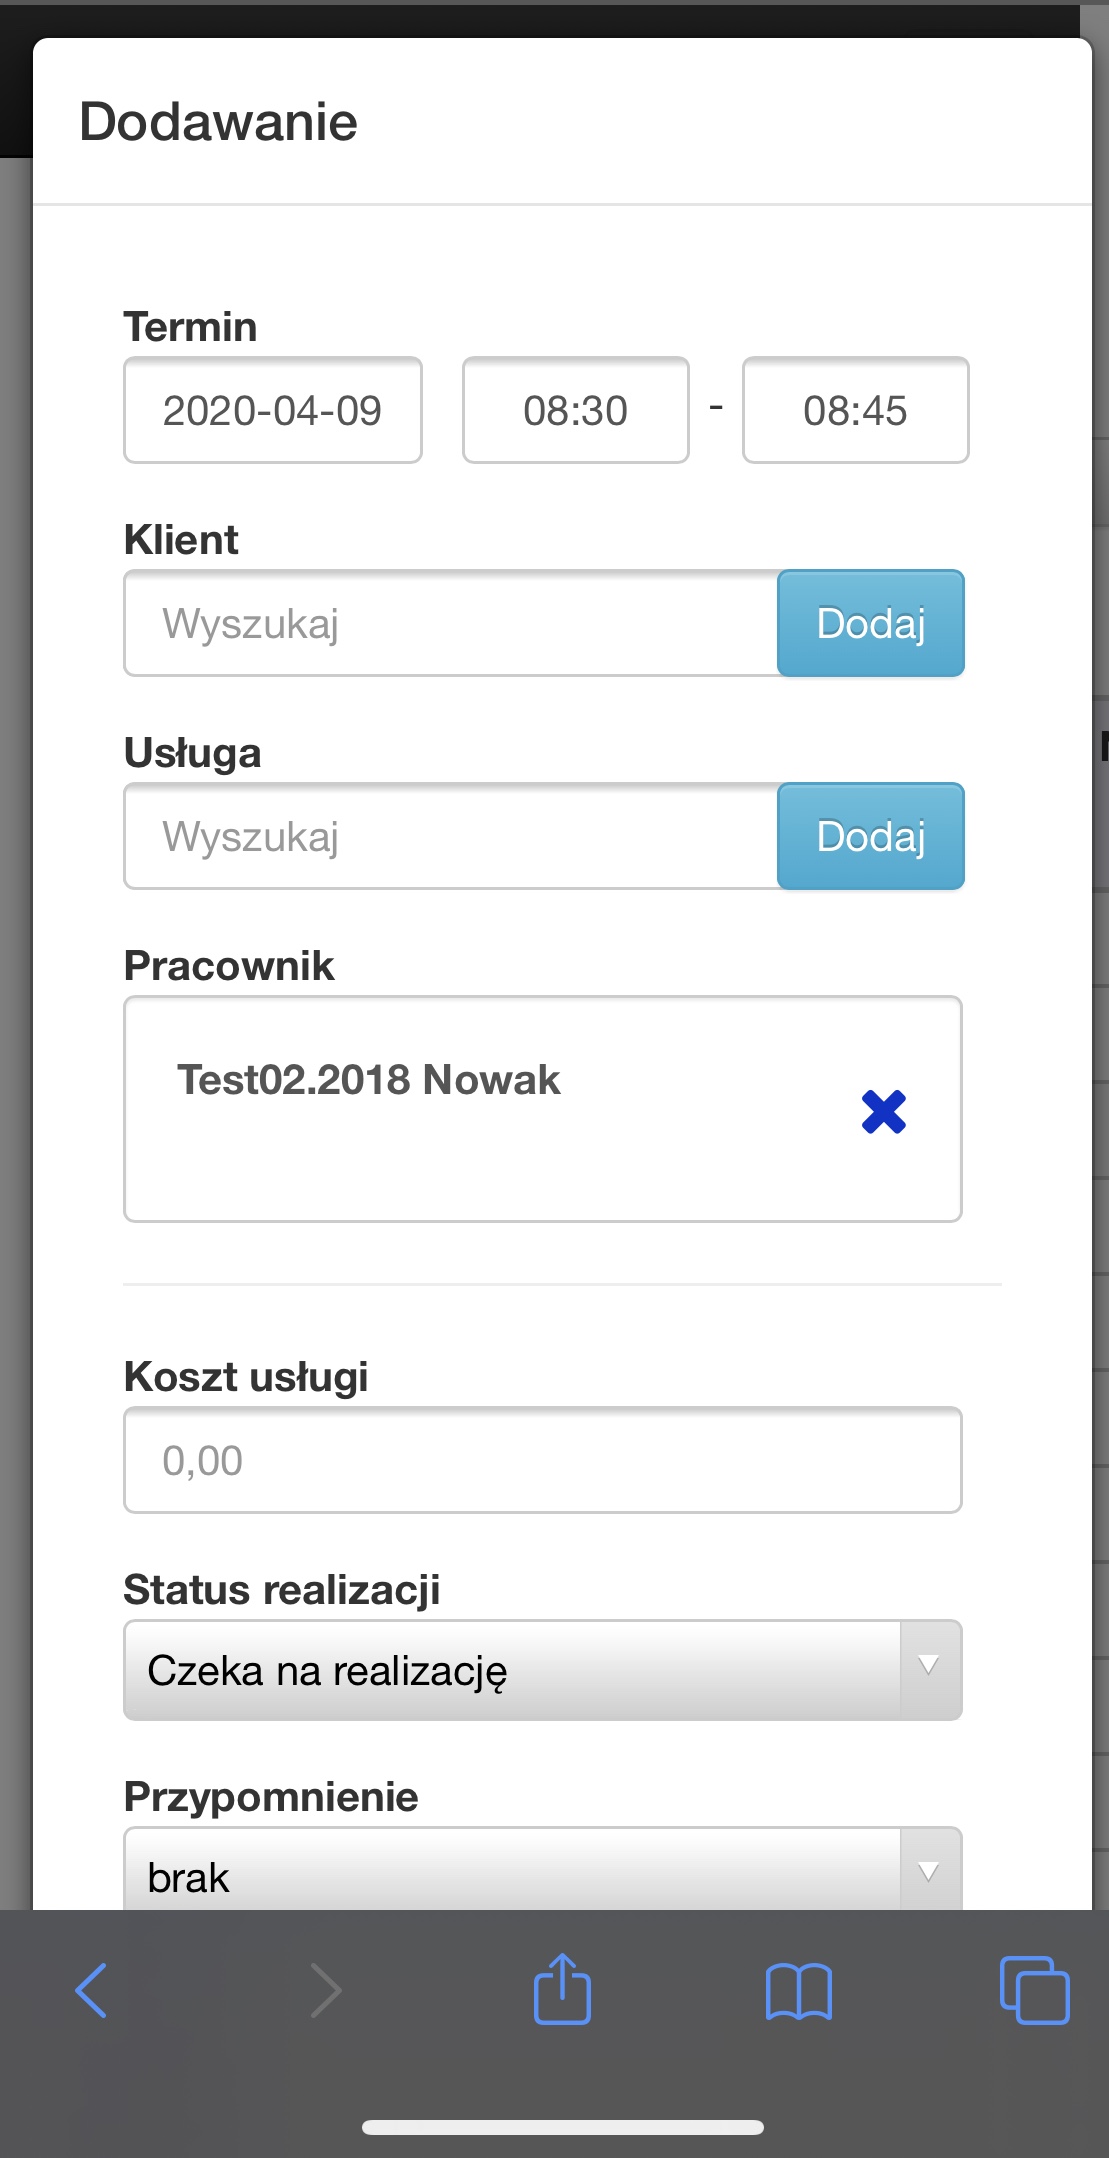The height and width of the screenshot is (2158, 1109).
Task: Show Safari open tabs
Action: coord(1034,1990)
